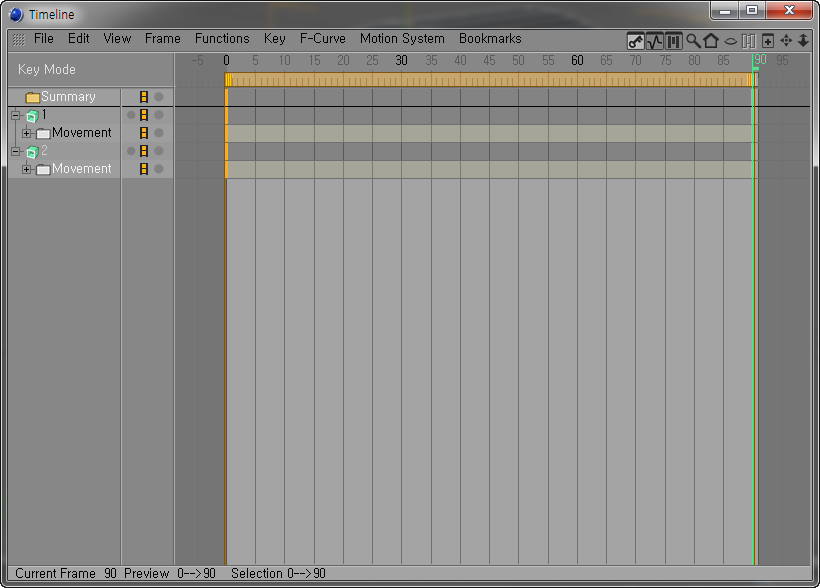Click the home icon to frame all
Viewport: 820px width, 588px height.
pos(711,41)
